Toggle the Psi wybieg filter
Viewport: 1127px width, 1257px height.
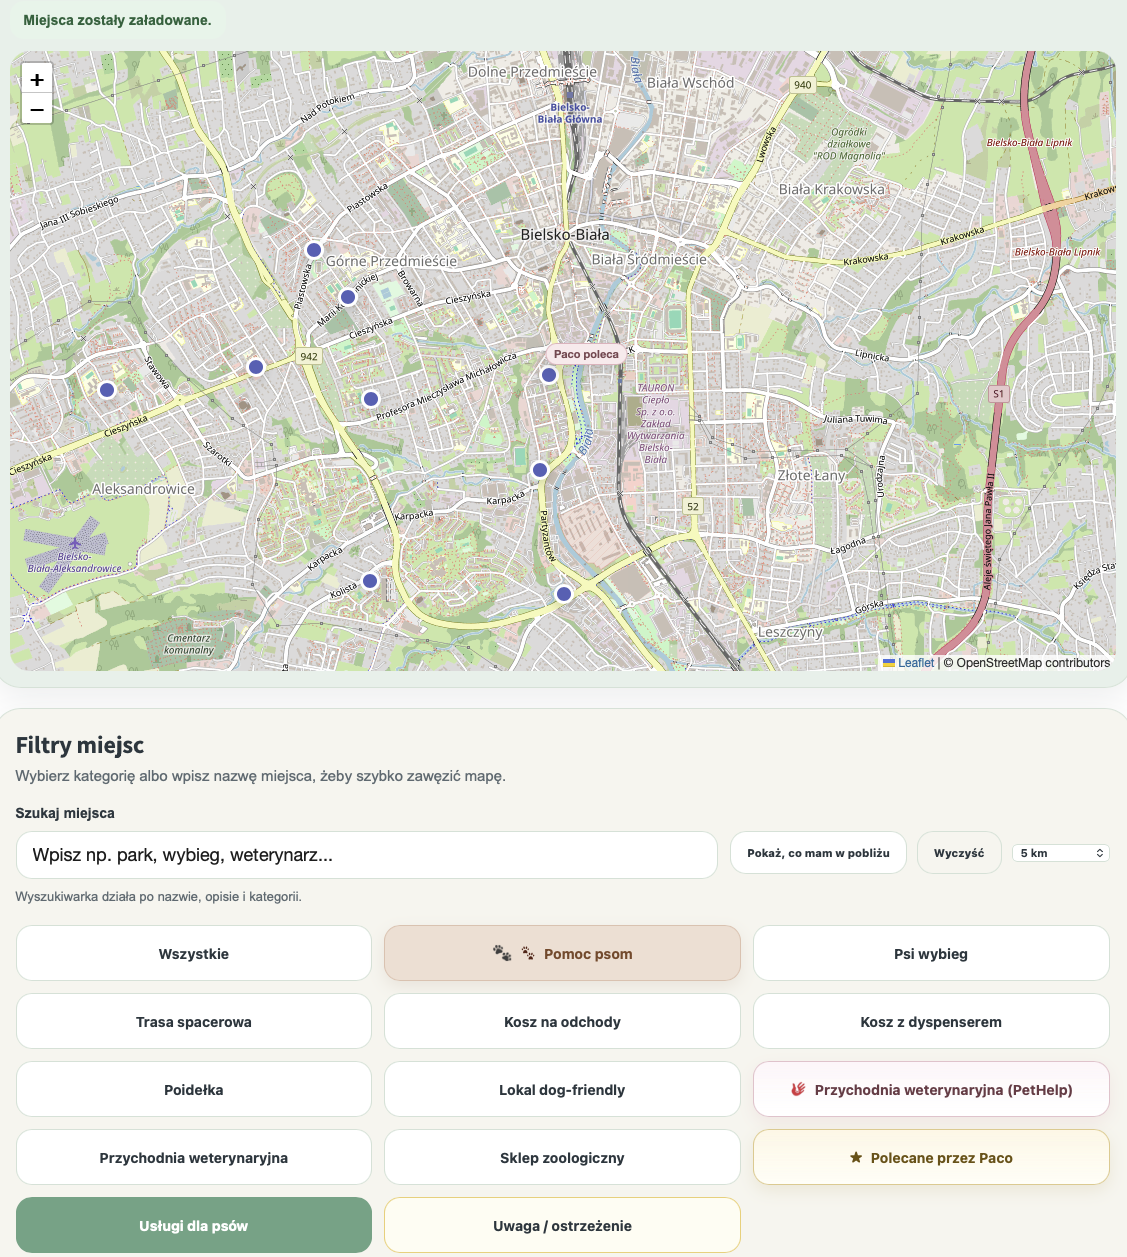tap(931, 954)
